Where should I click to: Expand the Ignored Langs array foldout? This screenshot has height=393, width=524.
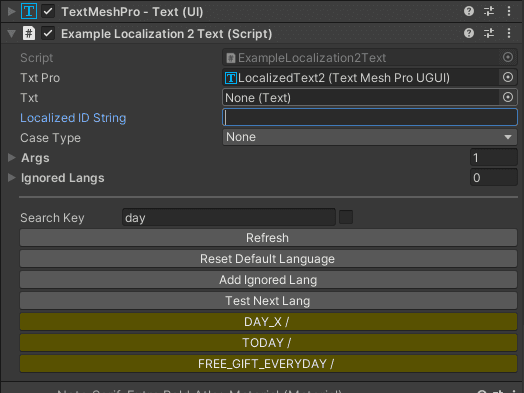11,177
